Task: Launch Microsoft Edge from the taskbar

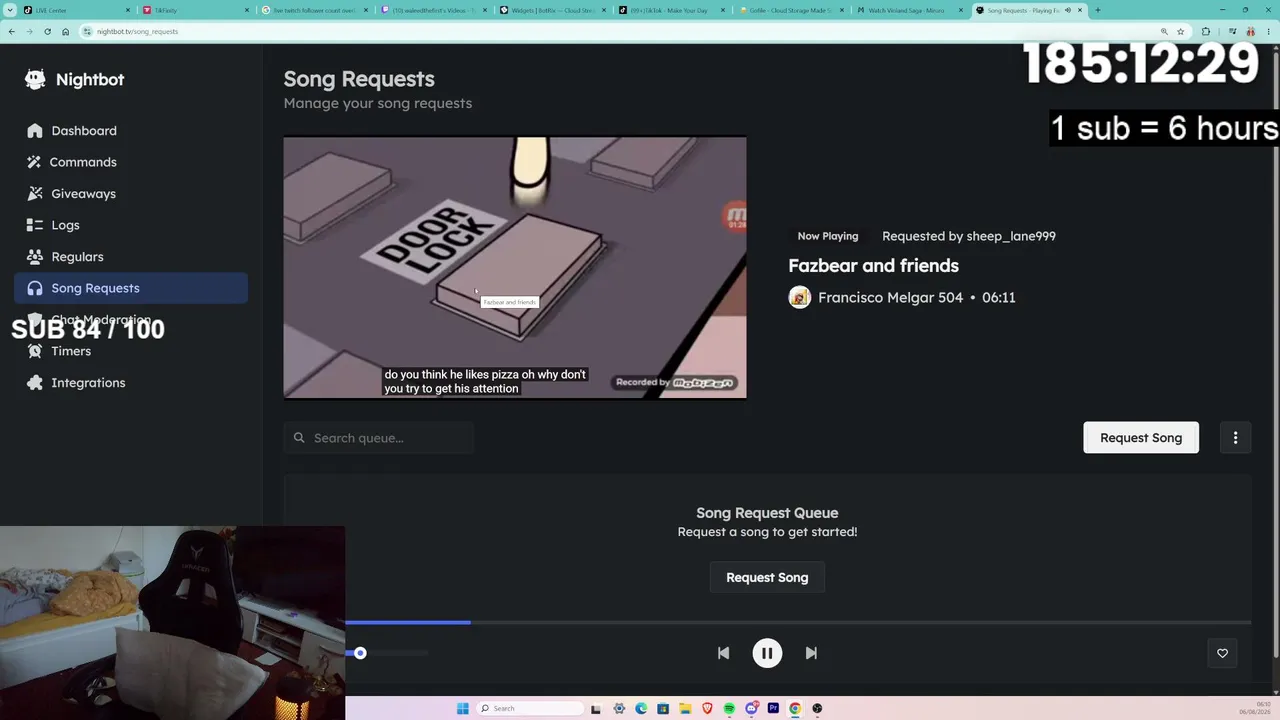Action: pos(641,708)
